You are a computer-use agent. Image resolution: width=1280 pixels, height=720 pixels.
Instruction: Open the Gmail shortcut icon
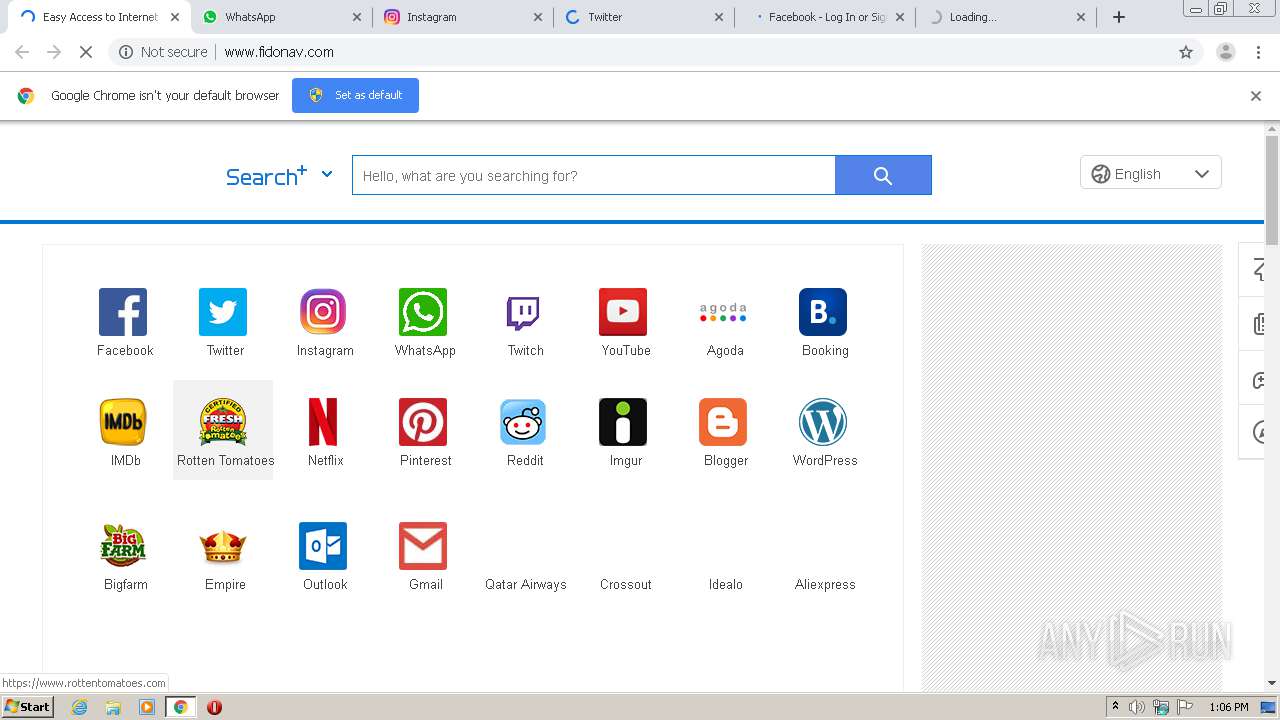pyautogui.click(x=423, y=546)
